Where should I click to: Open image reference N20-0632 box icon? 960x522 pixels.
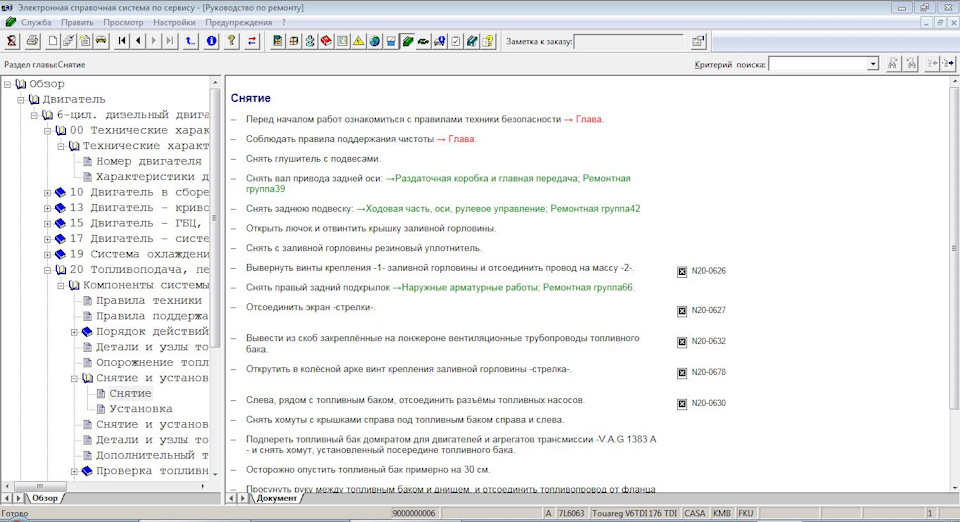pyautogui.click(x=682, y=341)
